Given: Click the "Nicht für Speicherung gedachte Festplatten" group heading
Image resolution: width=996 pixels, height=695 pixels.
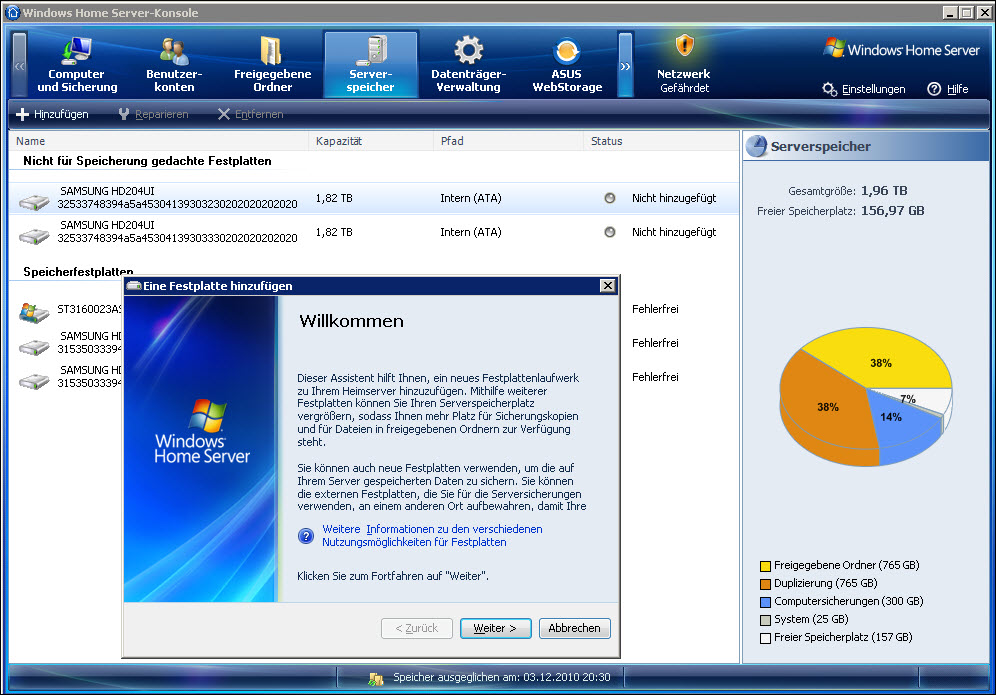Looking at the screenshot, I should (147, 161).
